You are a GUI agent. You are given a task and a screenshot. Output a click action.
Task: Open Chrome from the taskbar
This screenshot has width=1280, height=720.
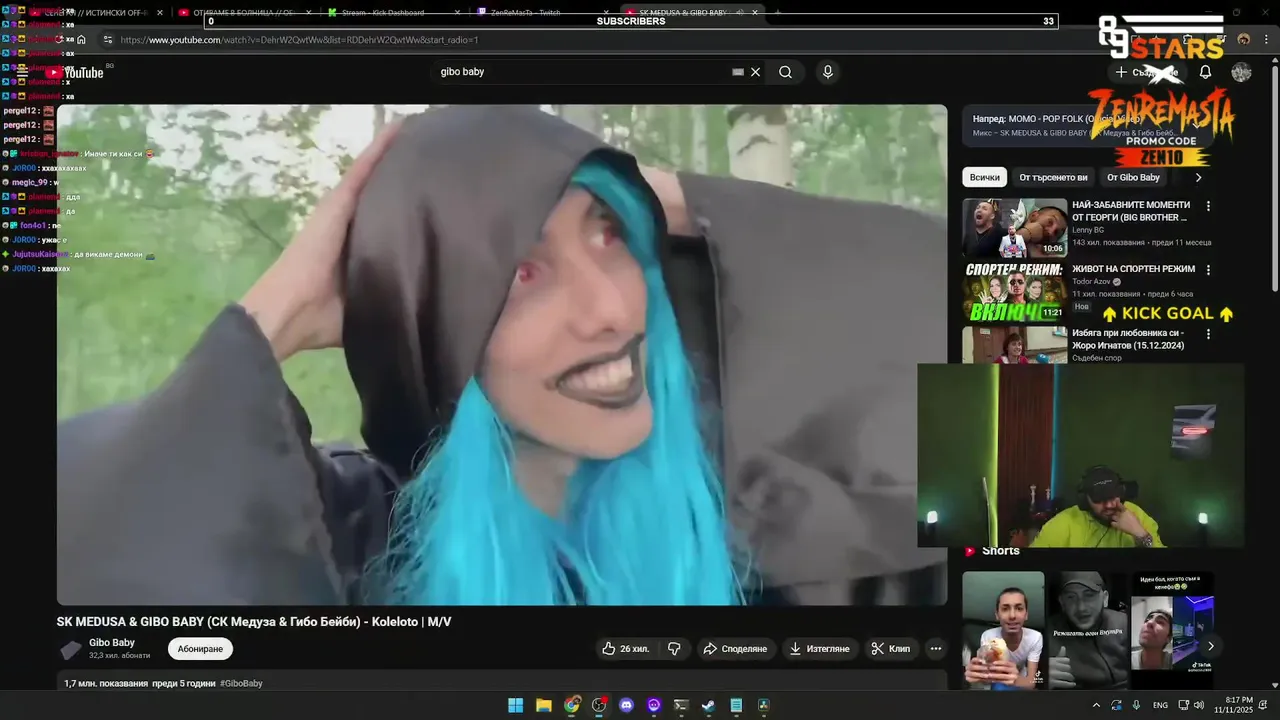tap(571, 705)
